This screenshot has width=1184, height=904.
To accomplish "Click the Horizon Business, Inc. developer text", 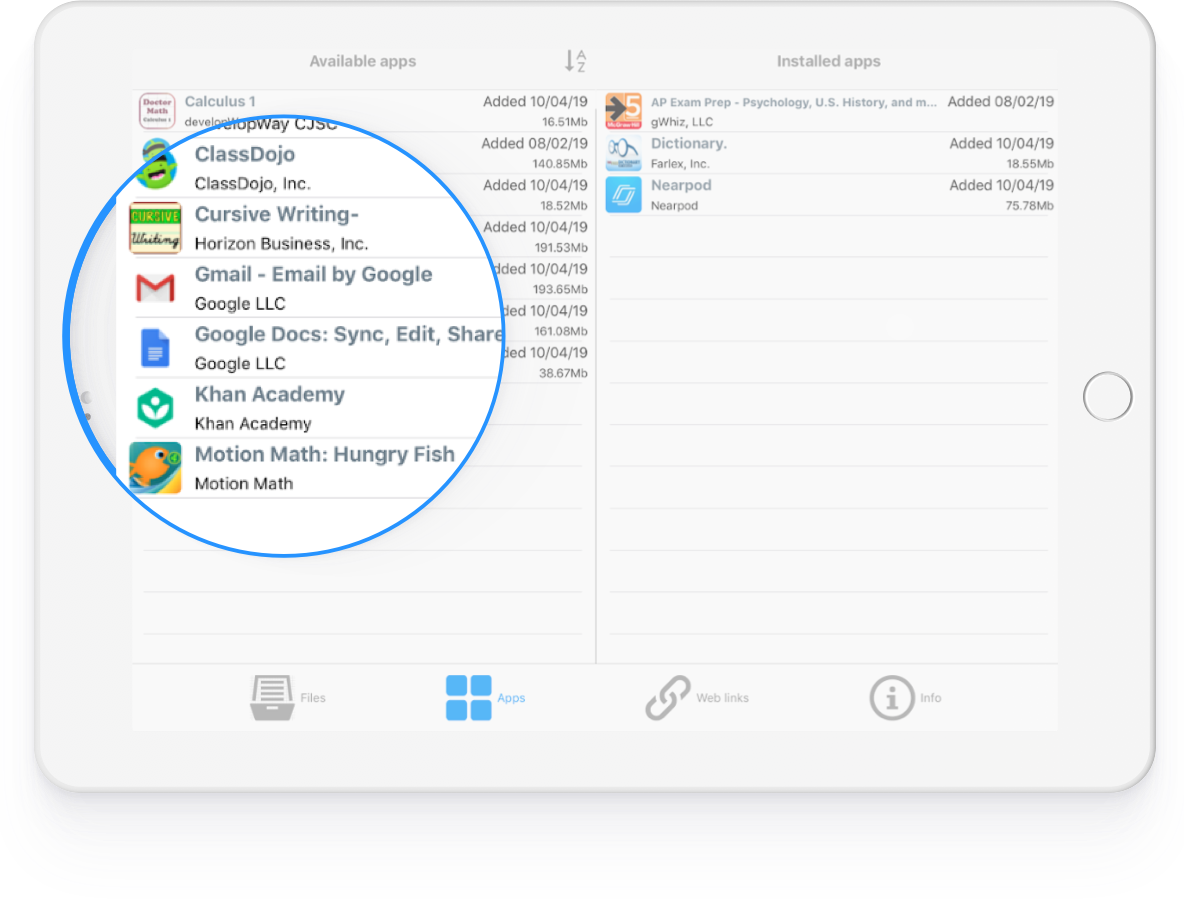I will (x=281, y=244).
